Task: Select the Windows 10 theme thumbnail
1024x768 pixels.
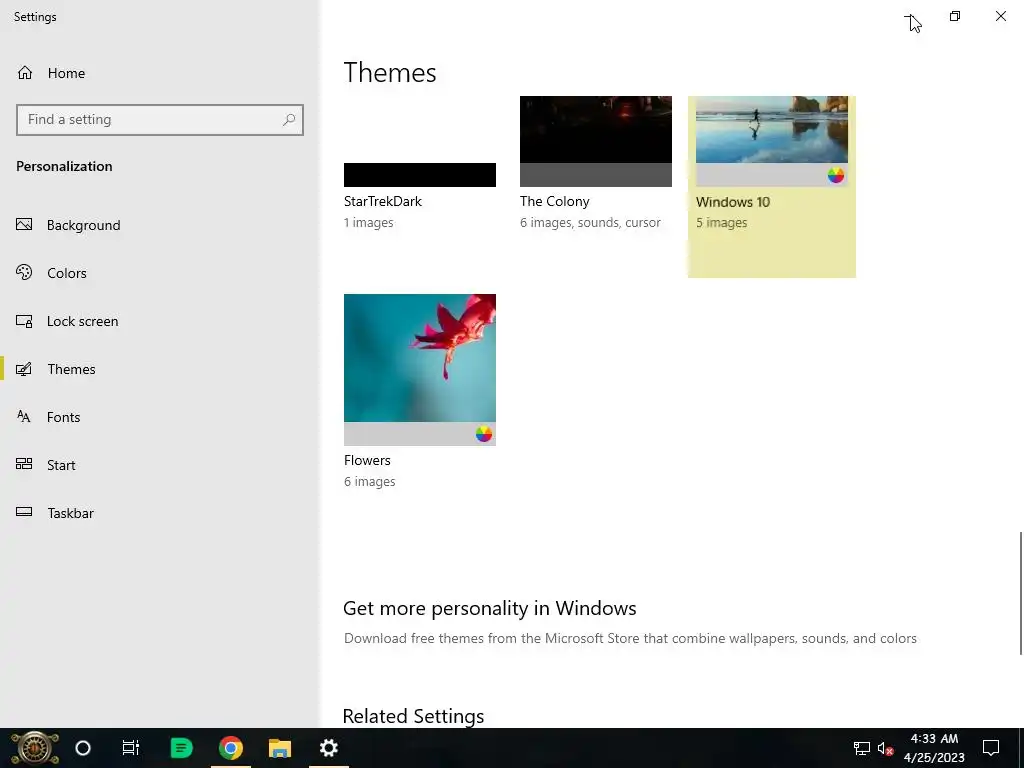Action: tap(771, 141)
